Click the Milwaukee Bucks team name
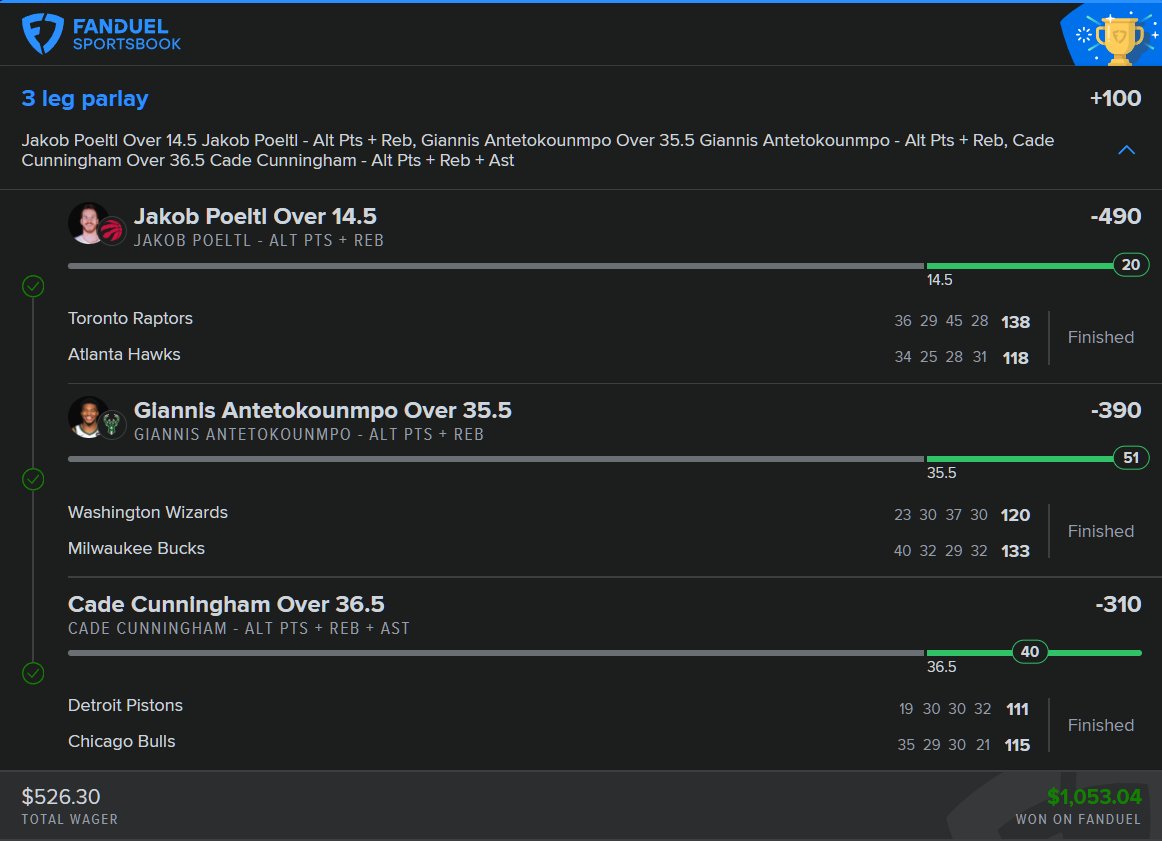 (x=136, y=549)
